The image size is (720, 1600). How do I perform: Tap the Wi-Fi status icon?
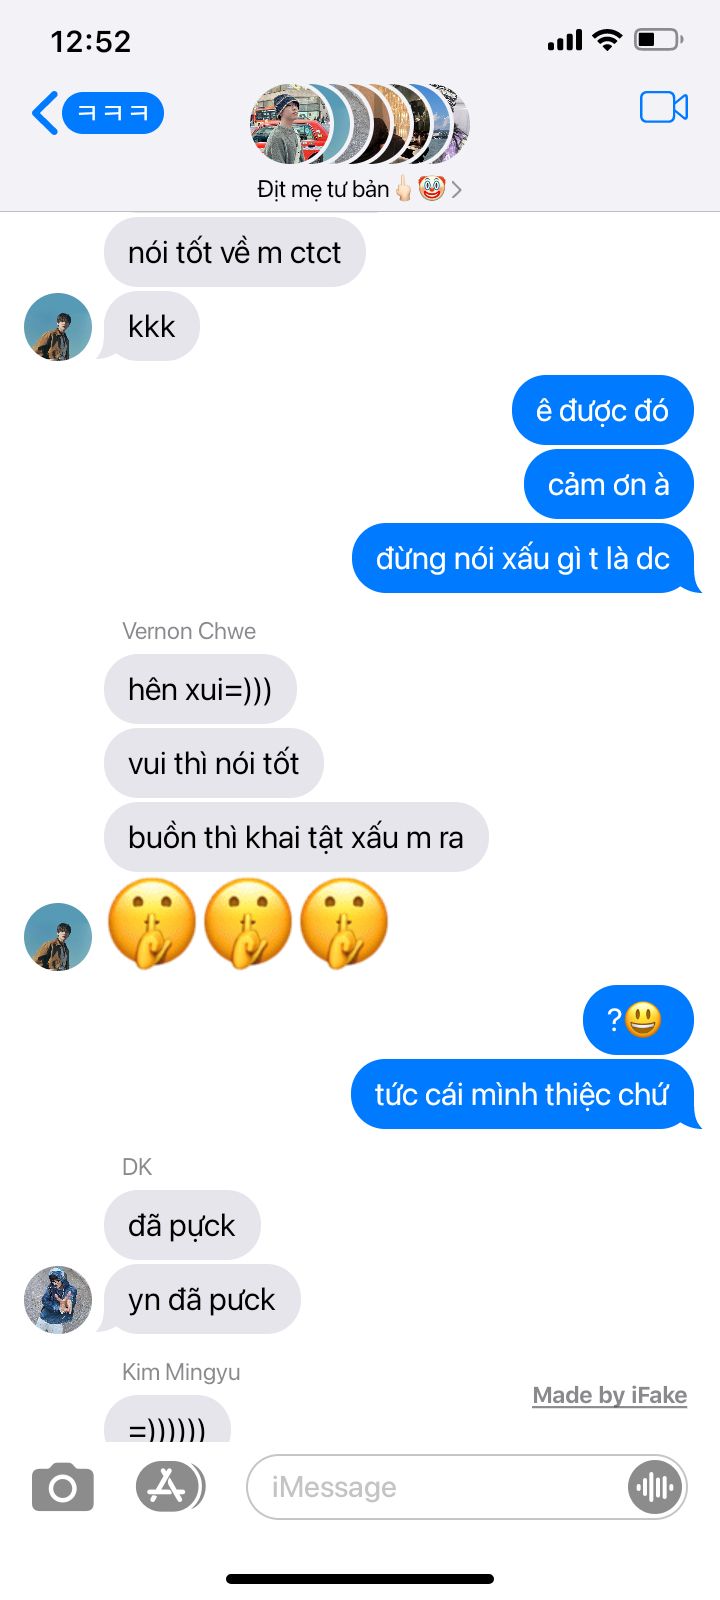(x=606, y=40)
